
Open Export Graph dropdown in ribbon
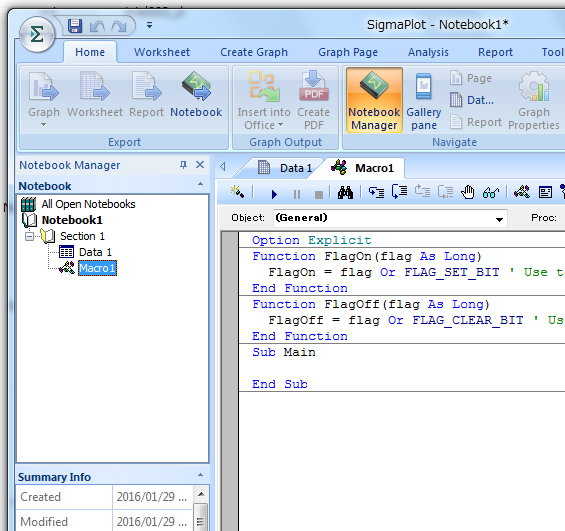[44, 99]
